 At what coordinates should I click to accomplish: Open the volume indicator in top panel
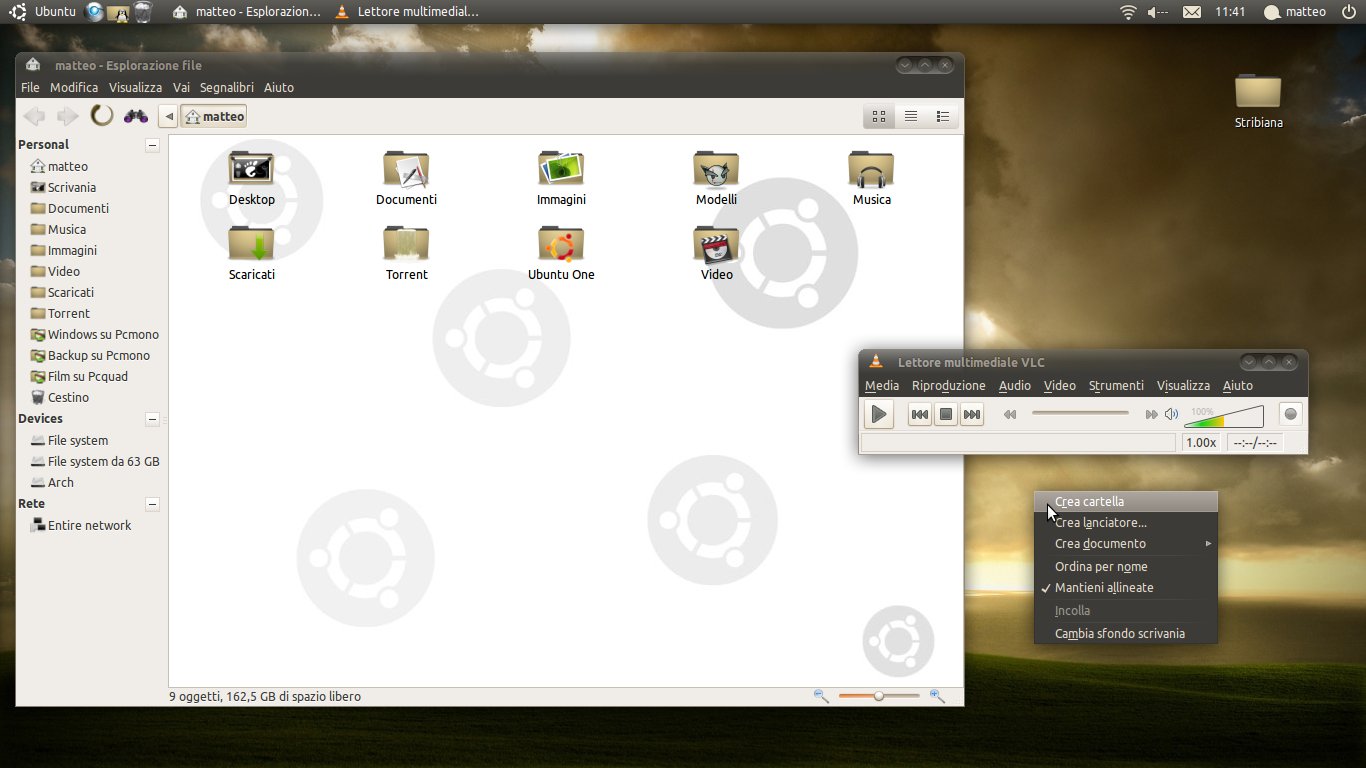(x=1158, y=12)
